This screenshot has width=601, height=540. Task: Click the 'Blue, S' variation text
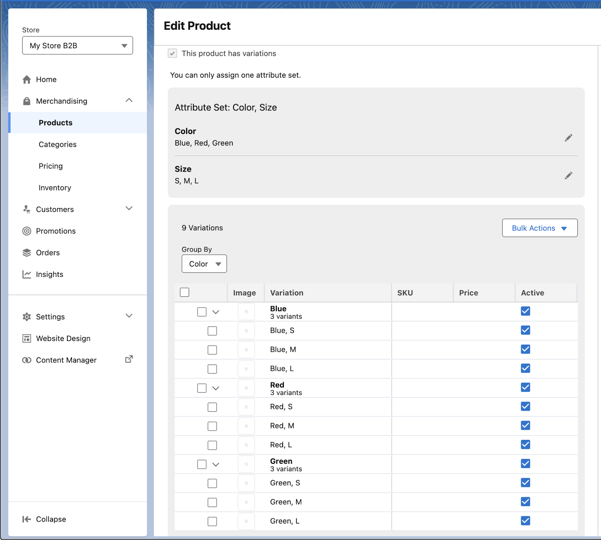pyautogui.click(x=282, y=330)
